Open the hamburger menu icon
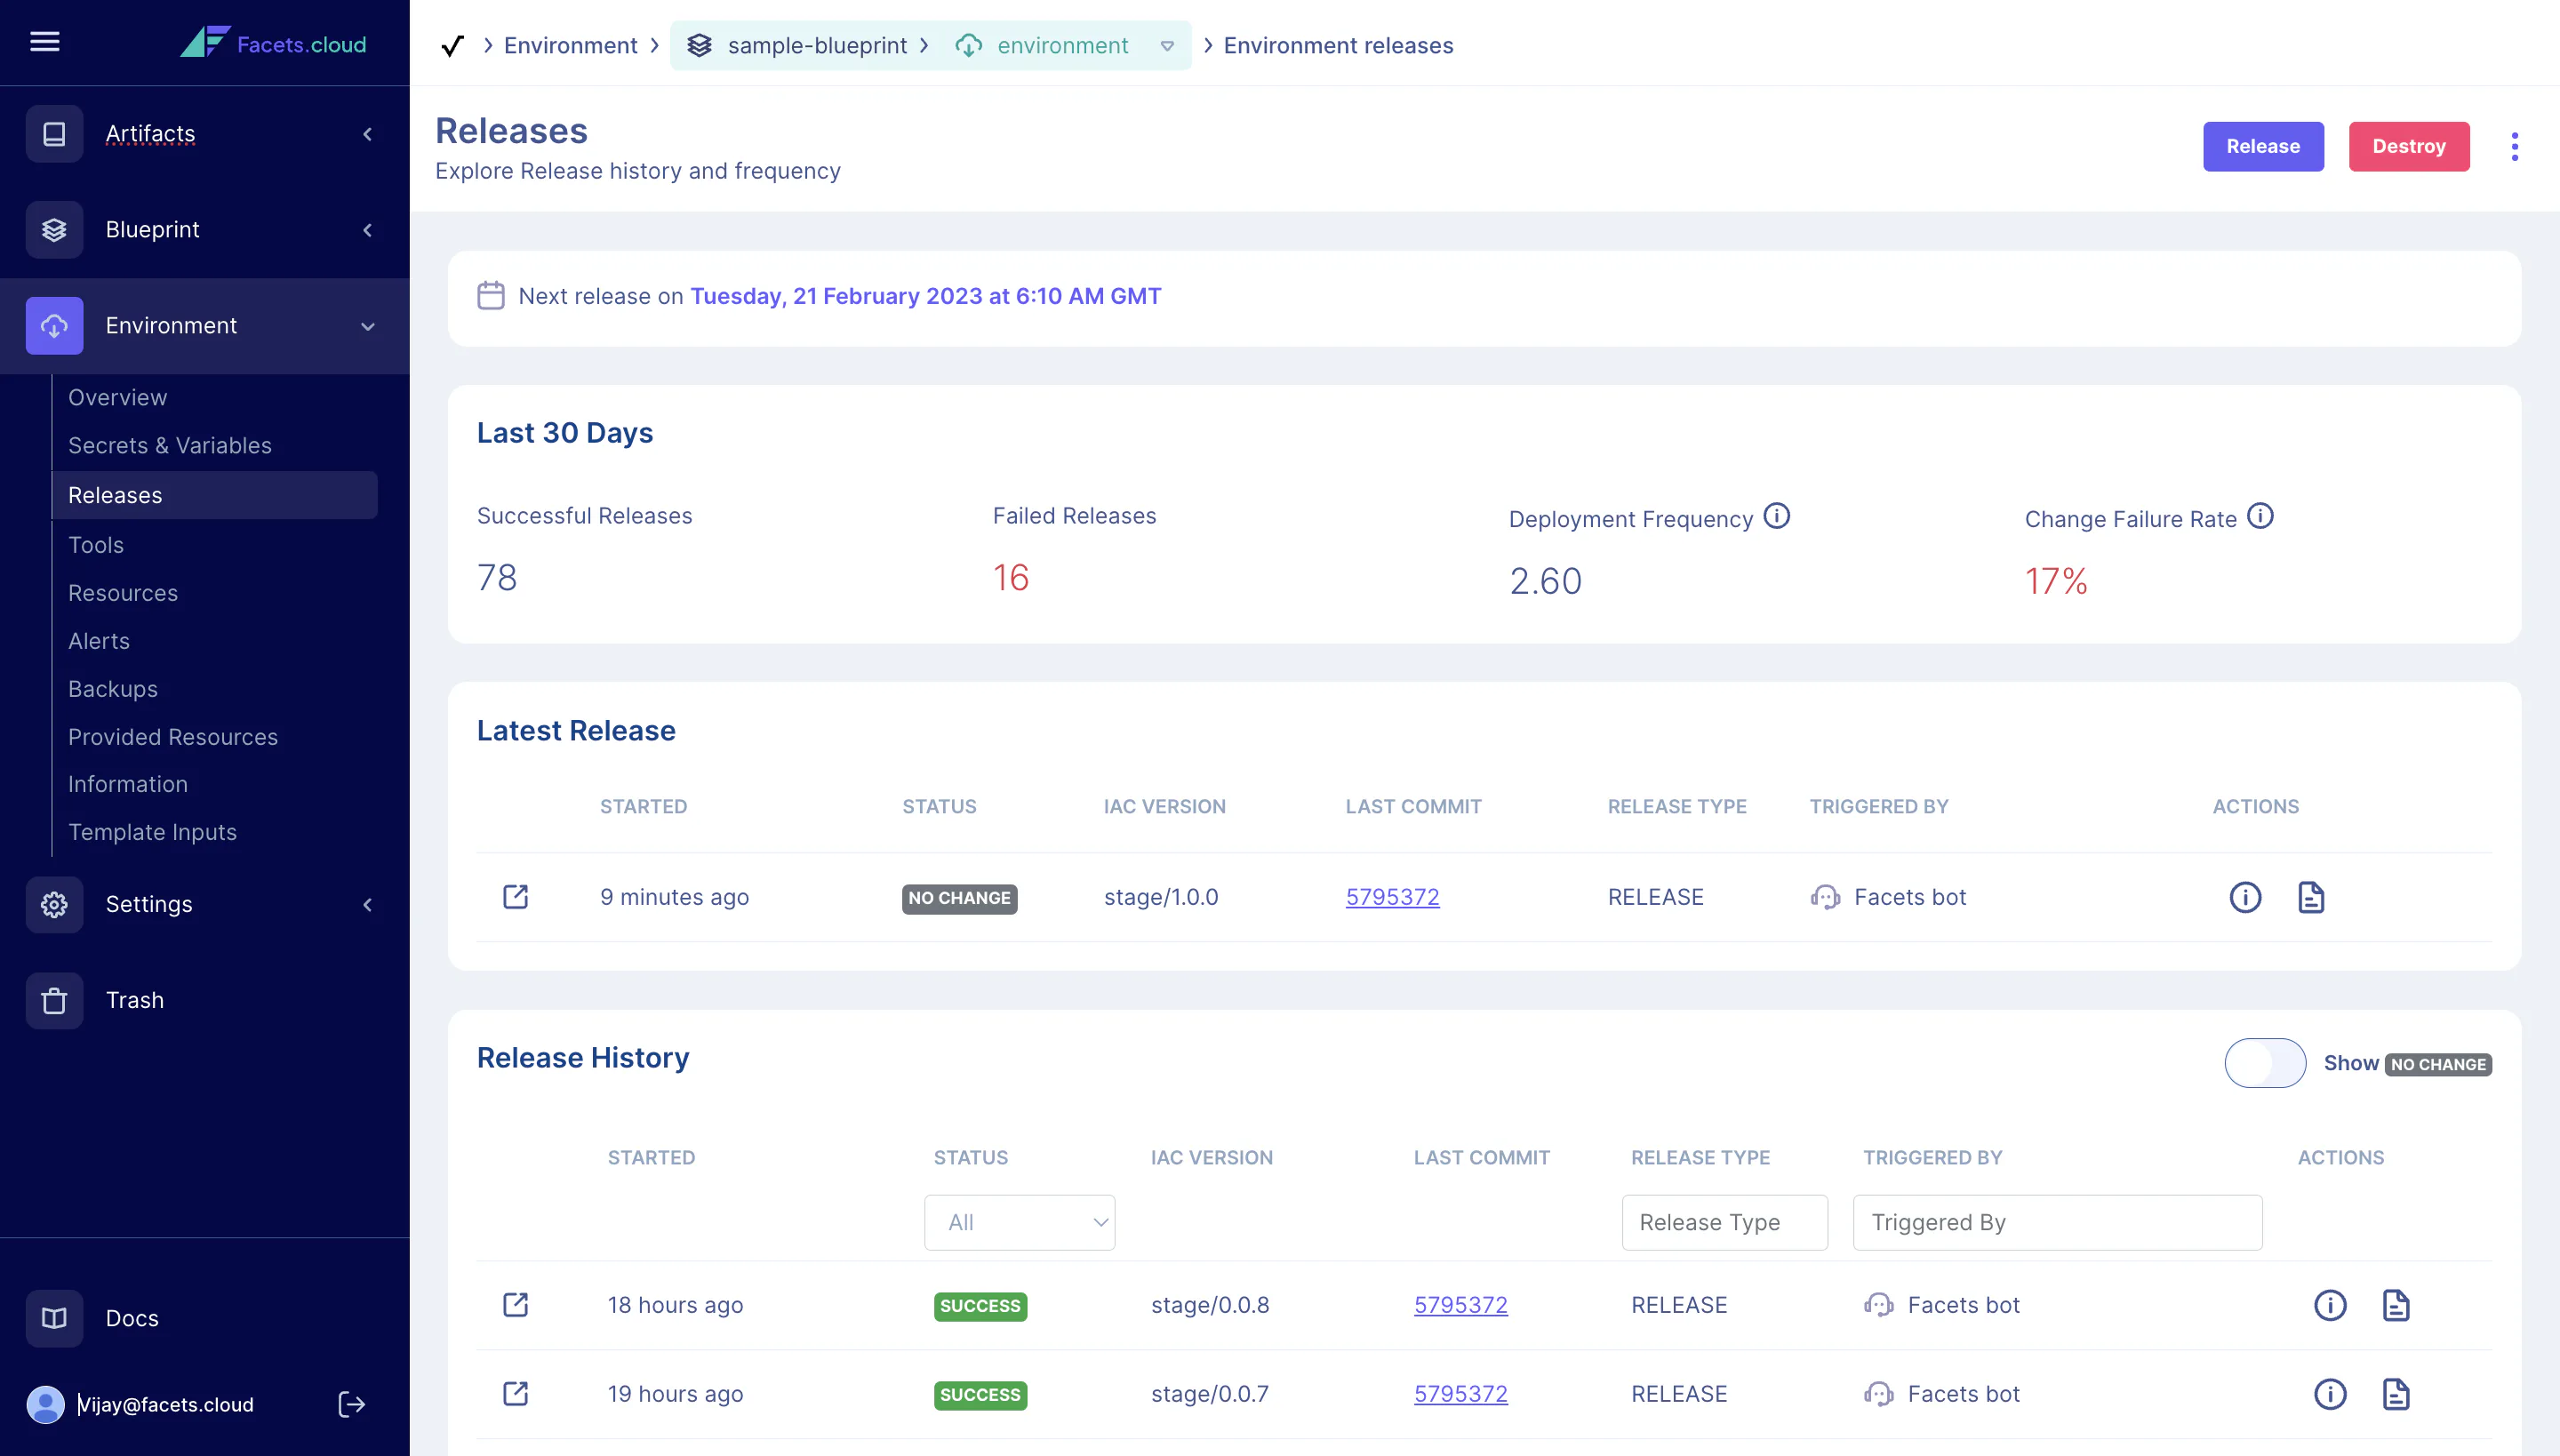The width and height of the screenshot is (2560, 1456). (x=45, y=42)
